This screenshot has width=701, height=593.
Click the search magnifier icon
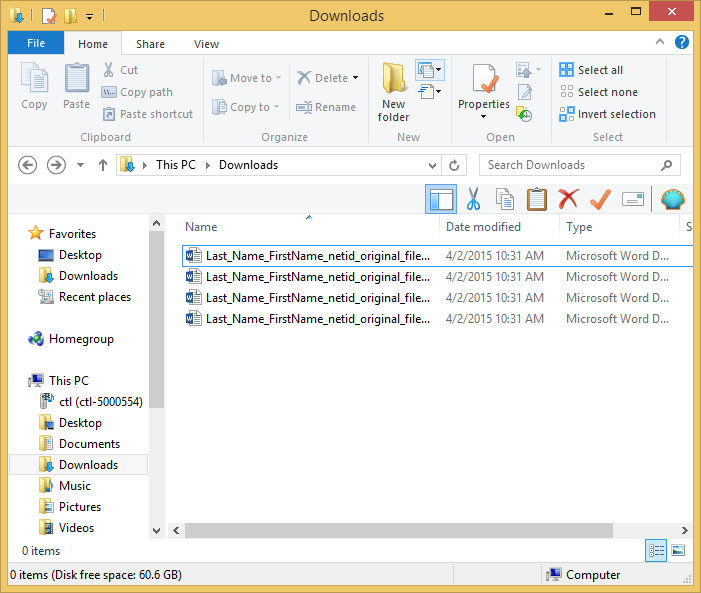point(667,165)
